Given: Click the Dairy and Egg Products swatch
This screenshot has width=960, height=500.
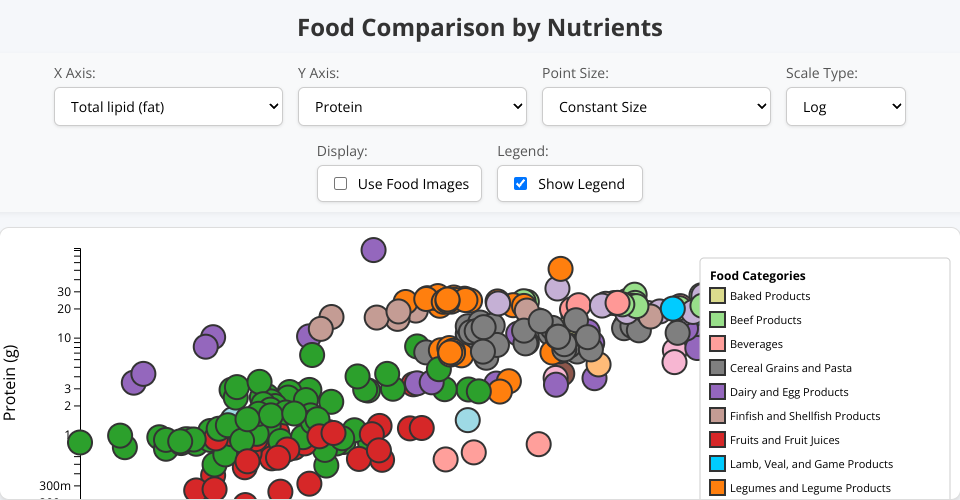Looking at the screenshot, I should [x=717, y=392].
